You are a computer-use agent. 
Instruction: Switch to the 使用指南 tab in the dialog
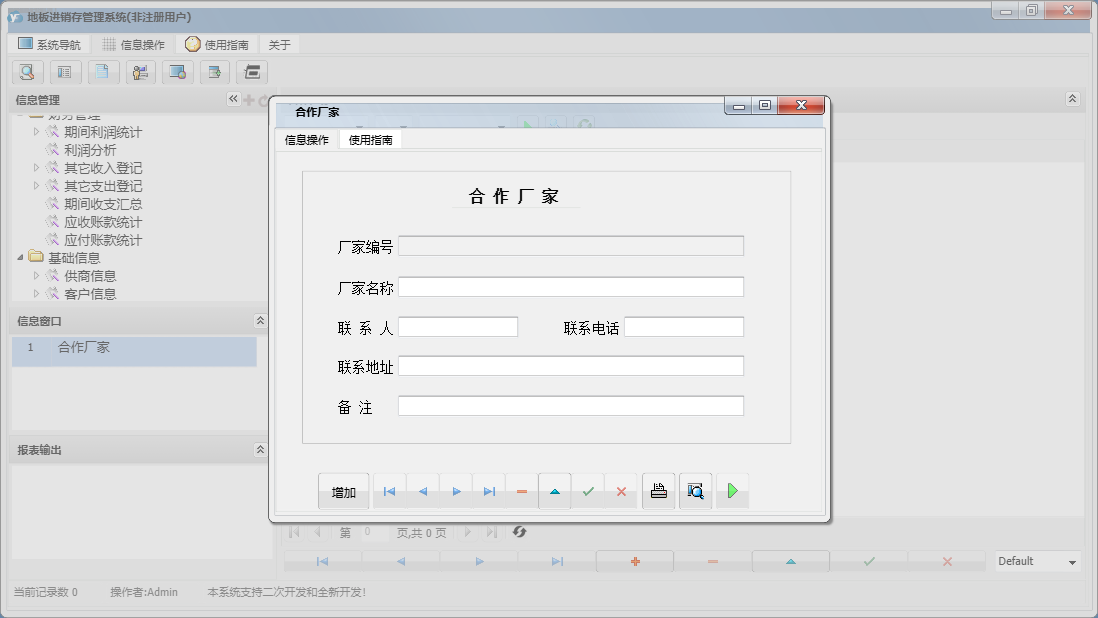point(371,138)
